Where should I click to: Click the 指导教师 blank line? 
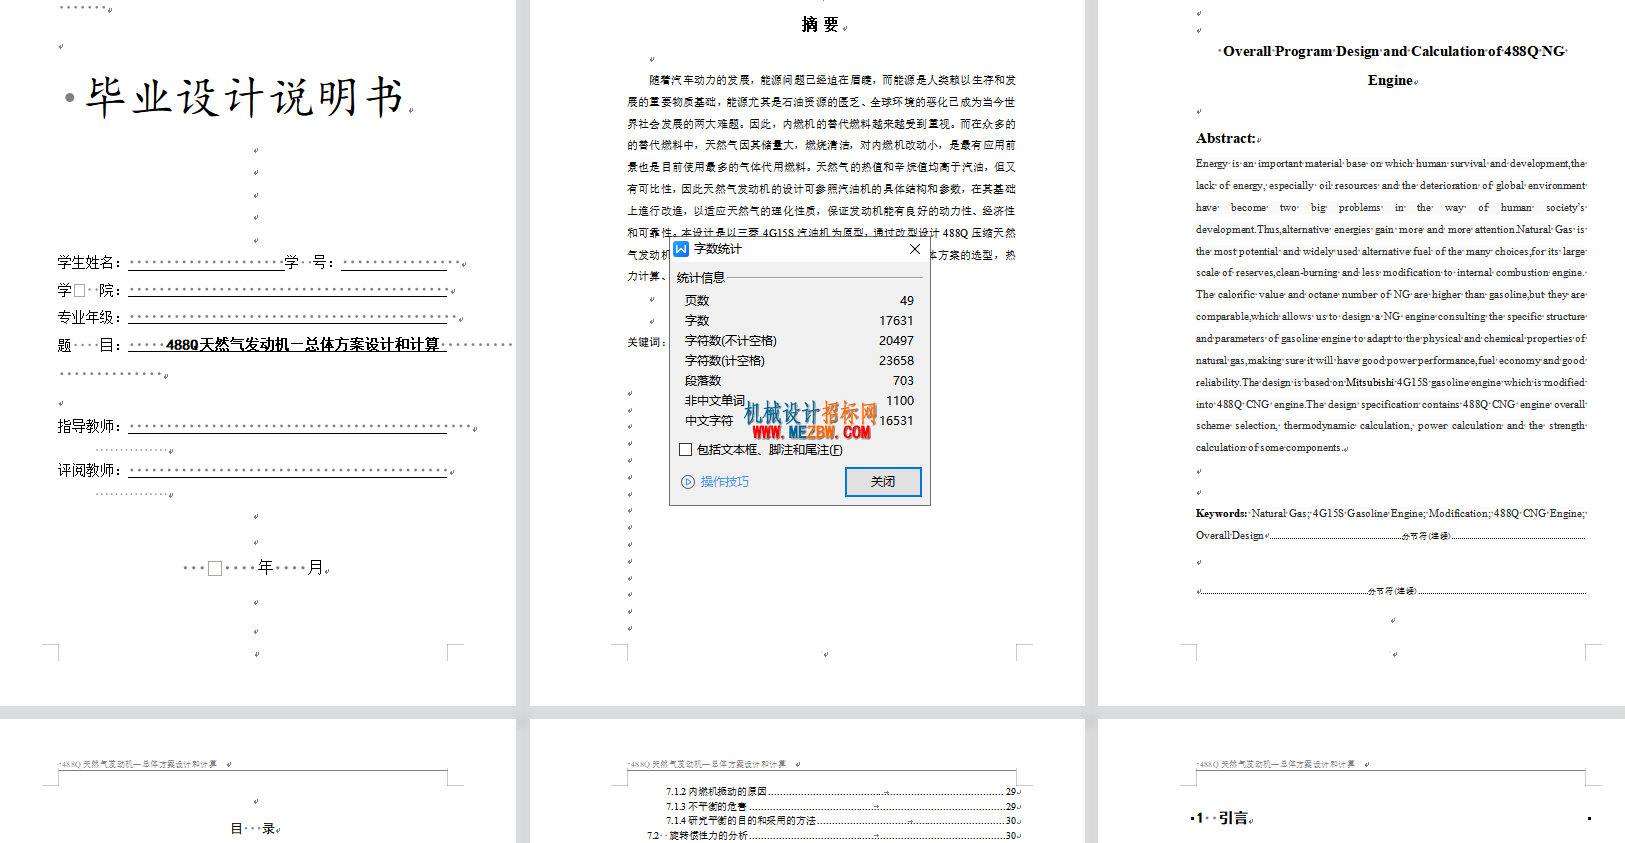point(288,426)
